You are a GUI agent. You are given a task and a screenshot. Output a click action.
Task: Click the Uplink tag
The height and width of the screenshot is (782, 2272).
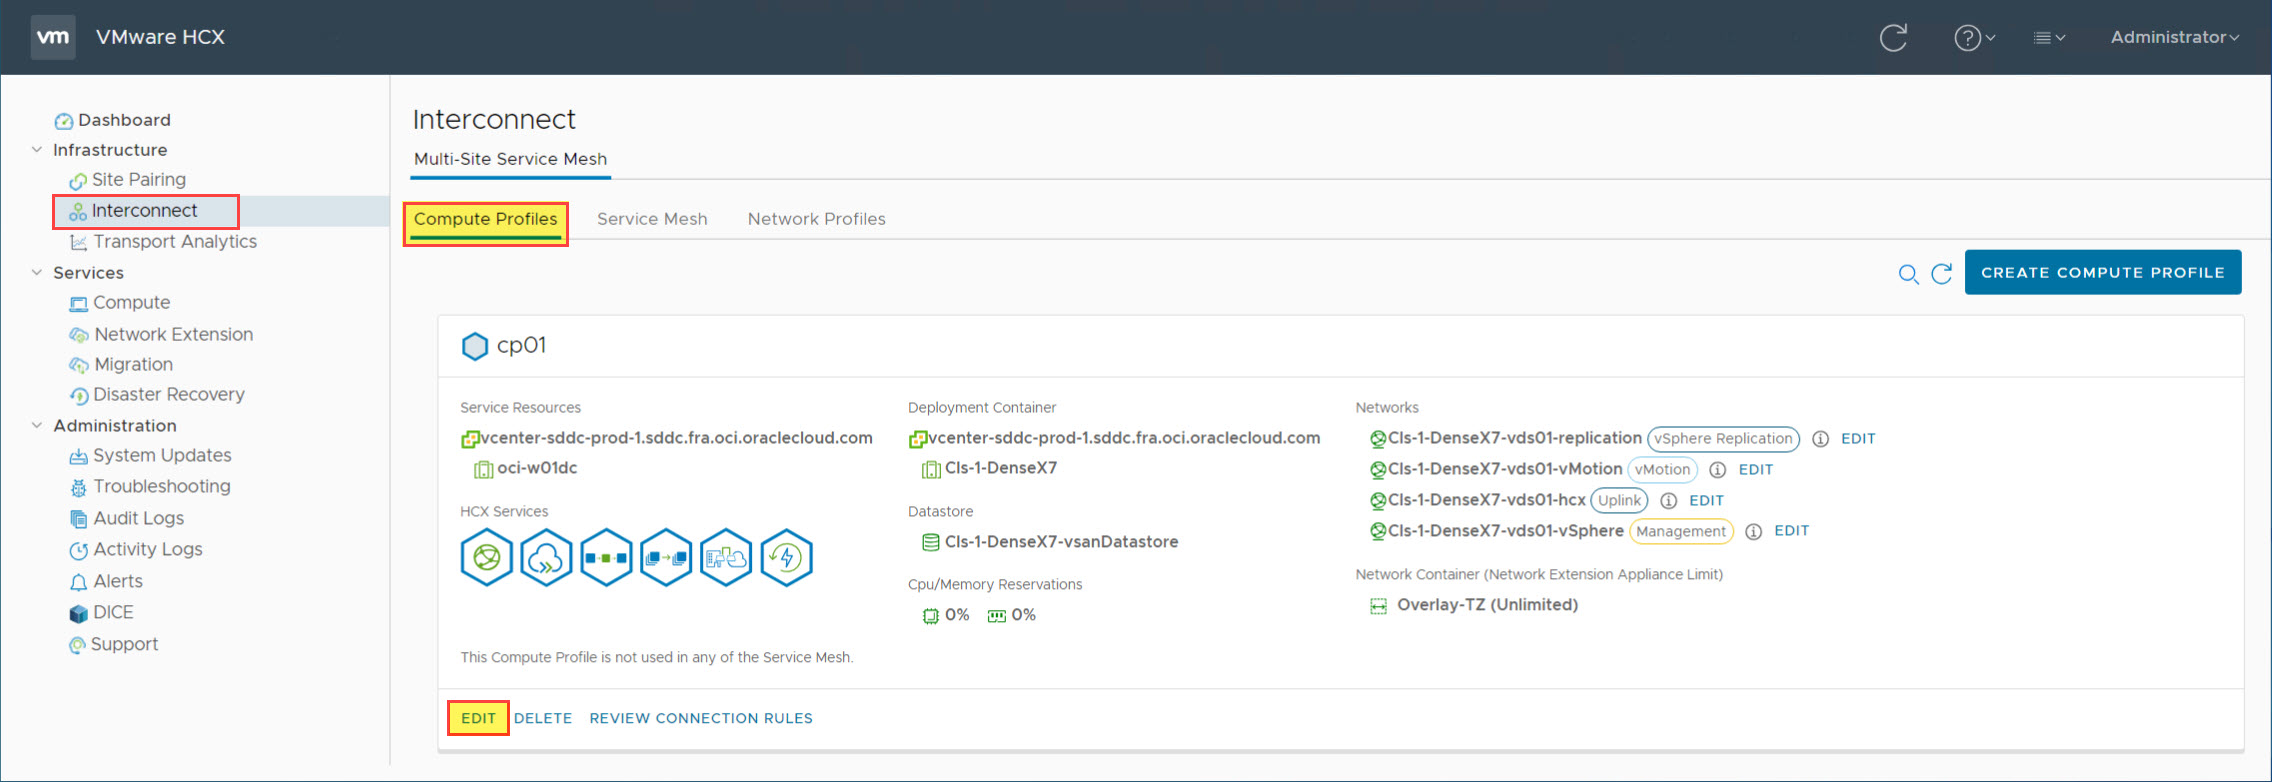click(x=1619, y=501)
